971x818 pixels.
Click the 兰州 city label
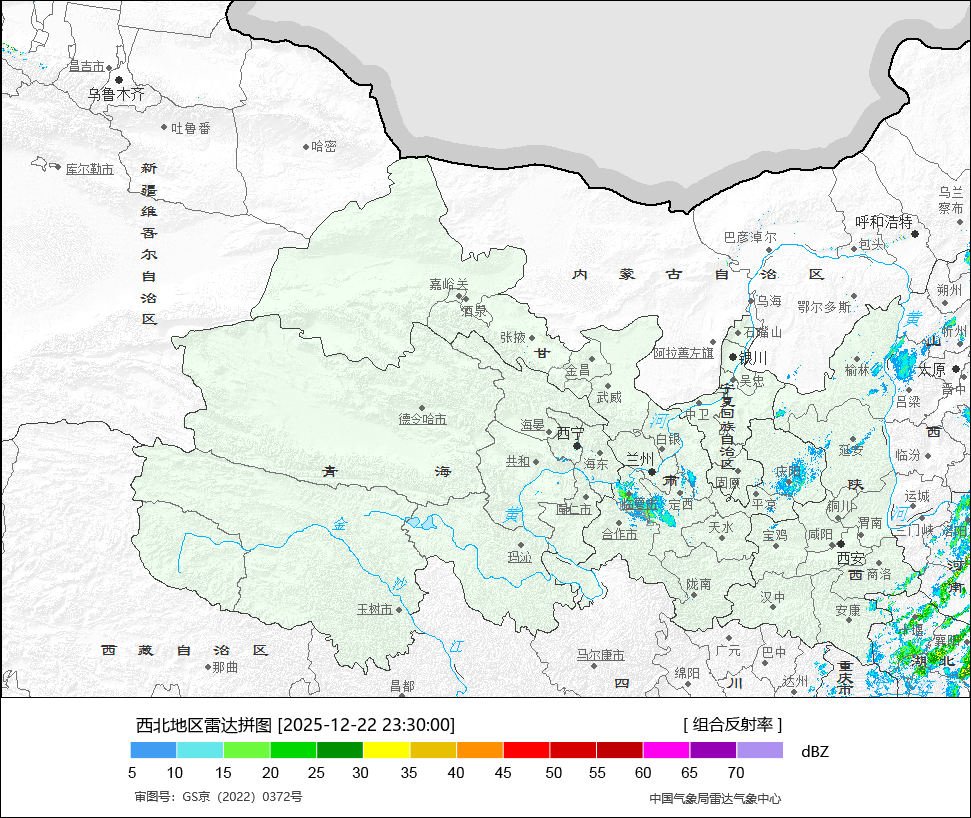coord(640,459)
